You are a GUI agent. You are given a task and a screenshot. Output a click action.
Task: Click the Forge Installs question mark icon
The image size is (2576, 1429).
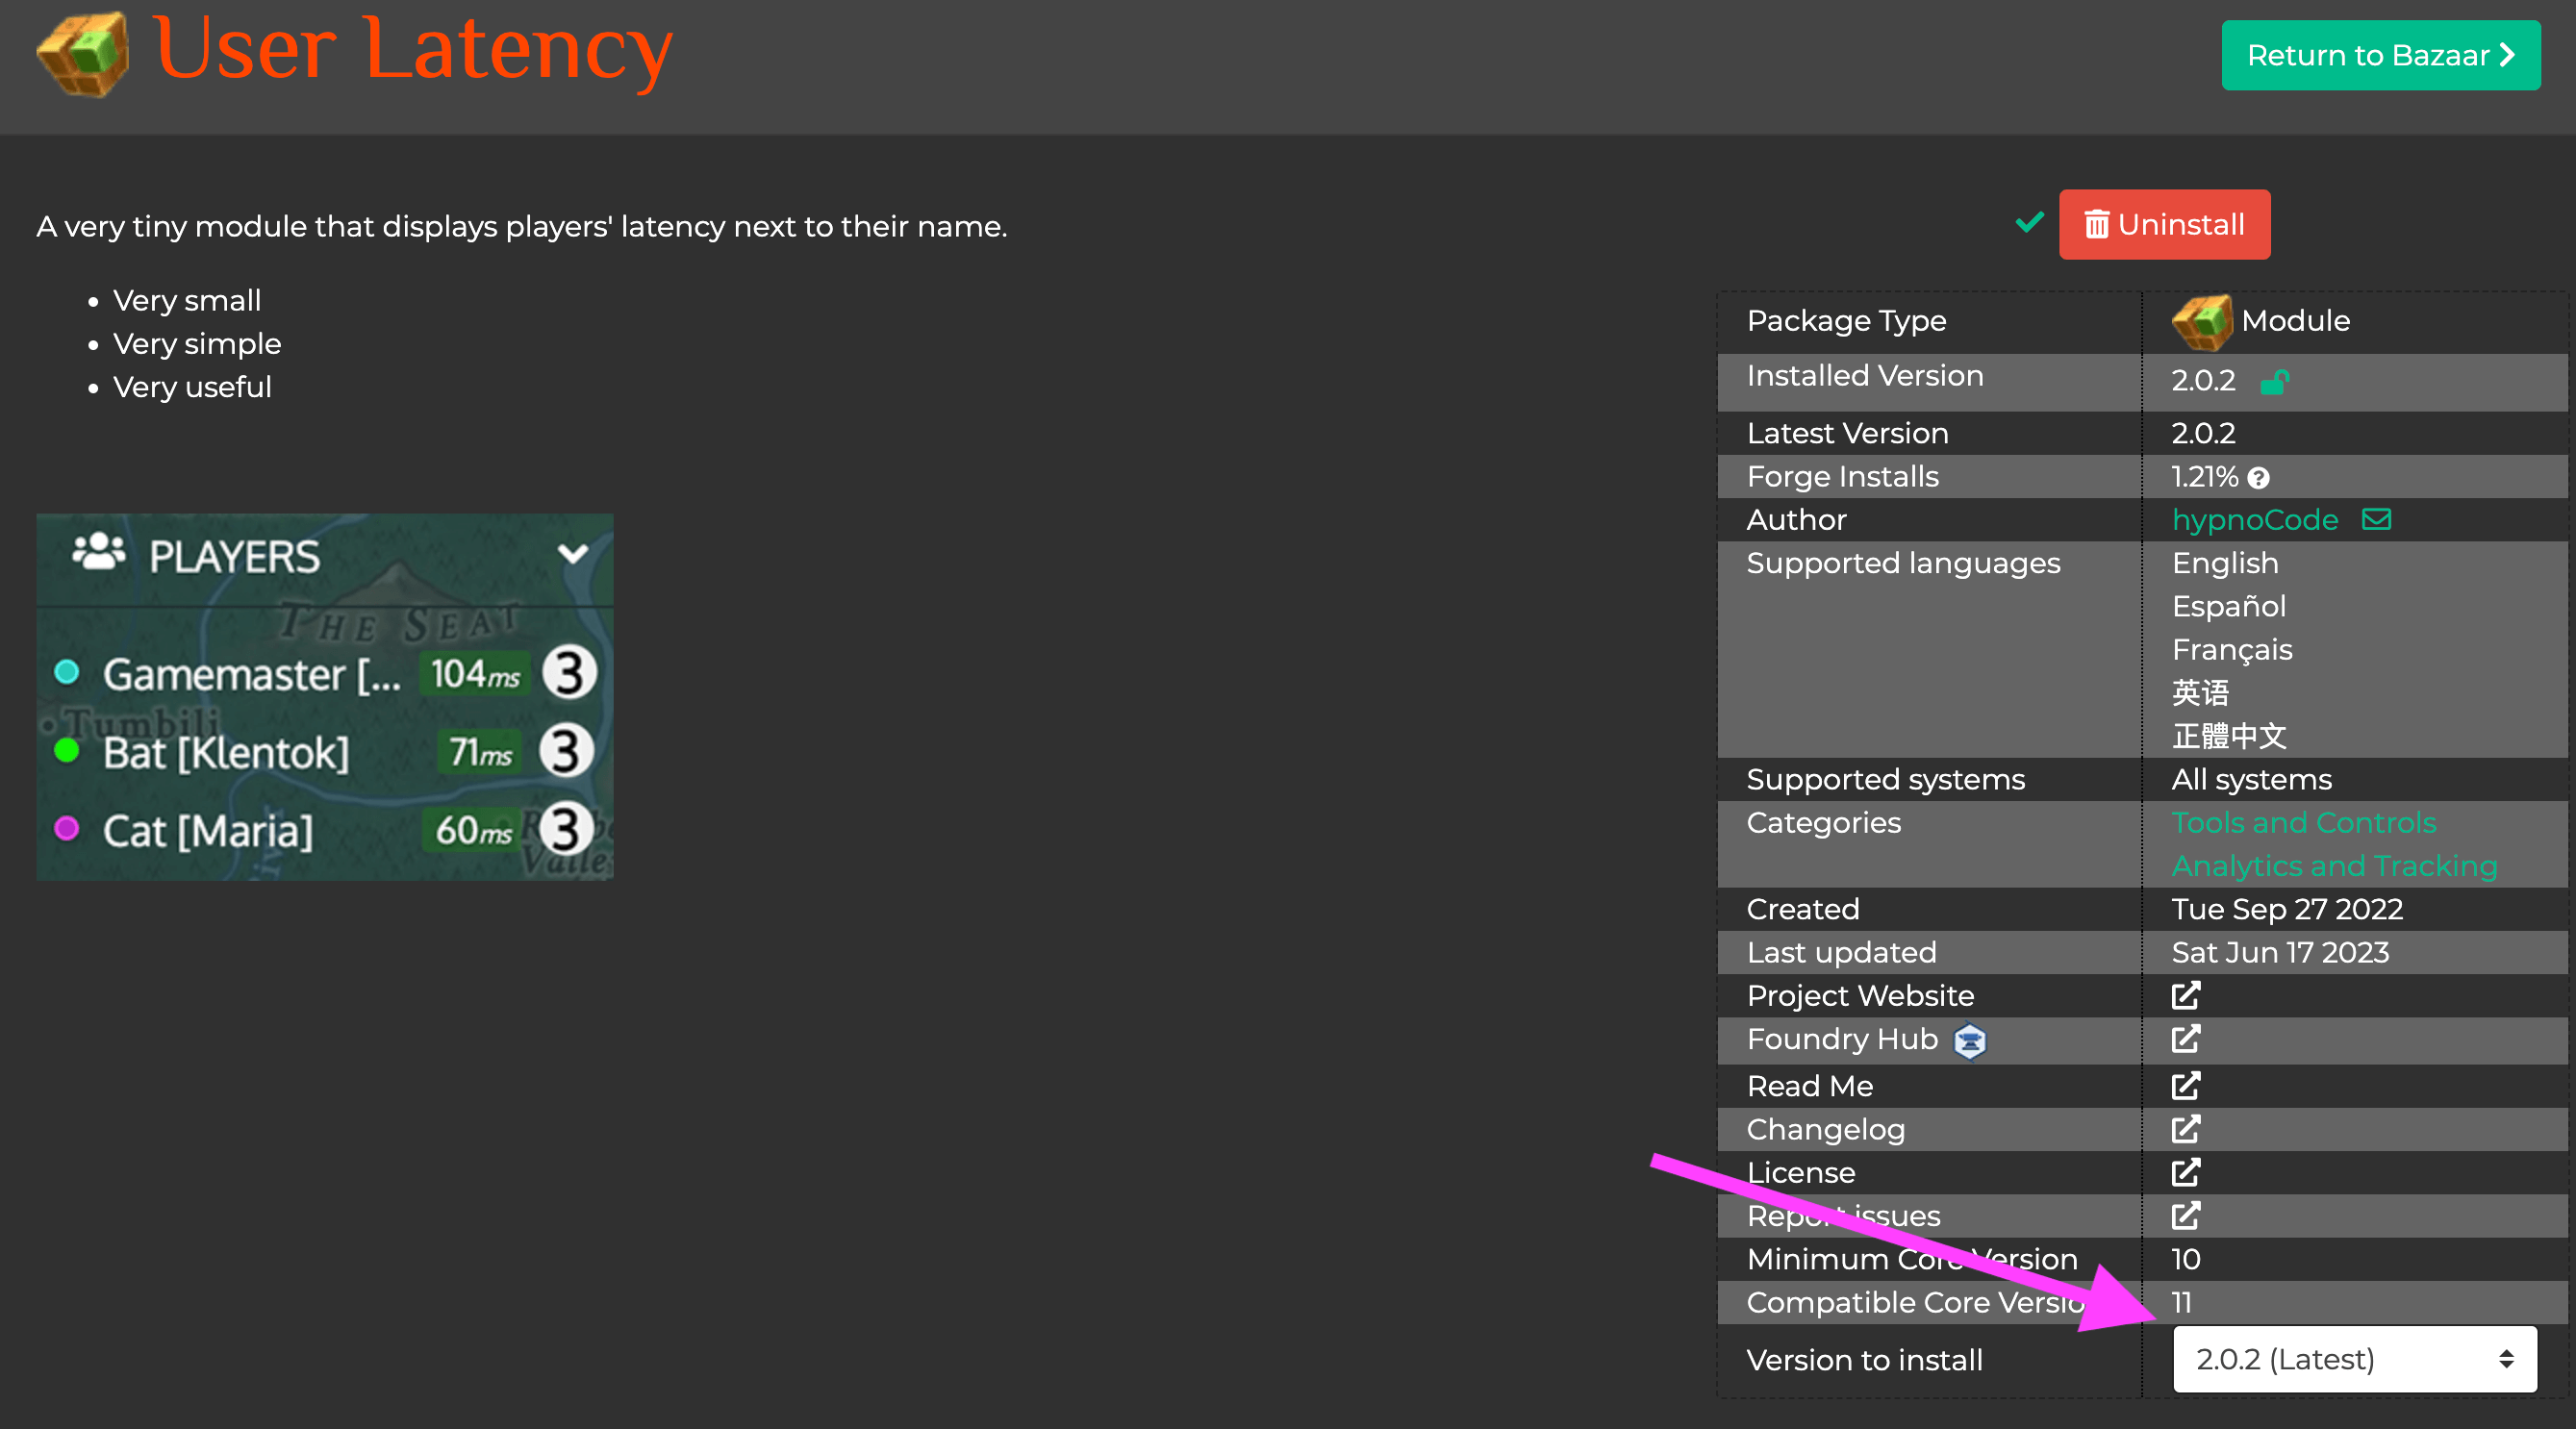pyautogui.click(x=2259, y=477)
